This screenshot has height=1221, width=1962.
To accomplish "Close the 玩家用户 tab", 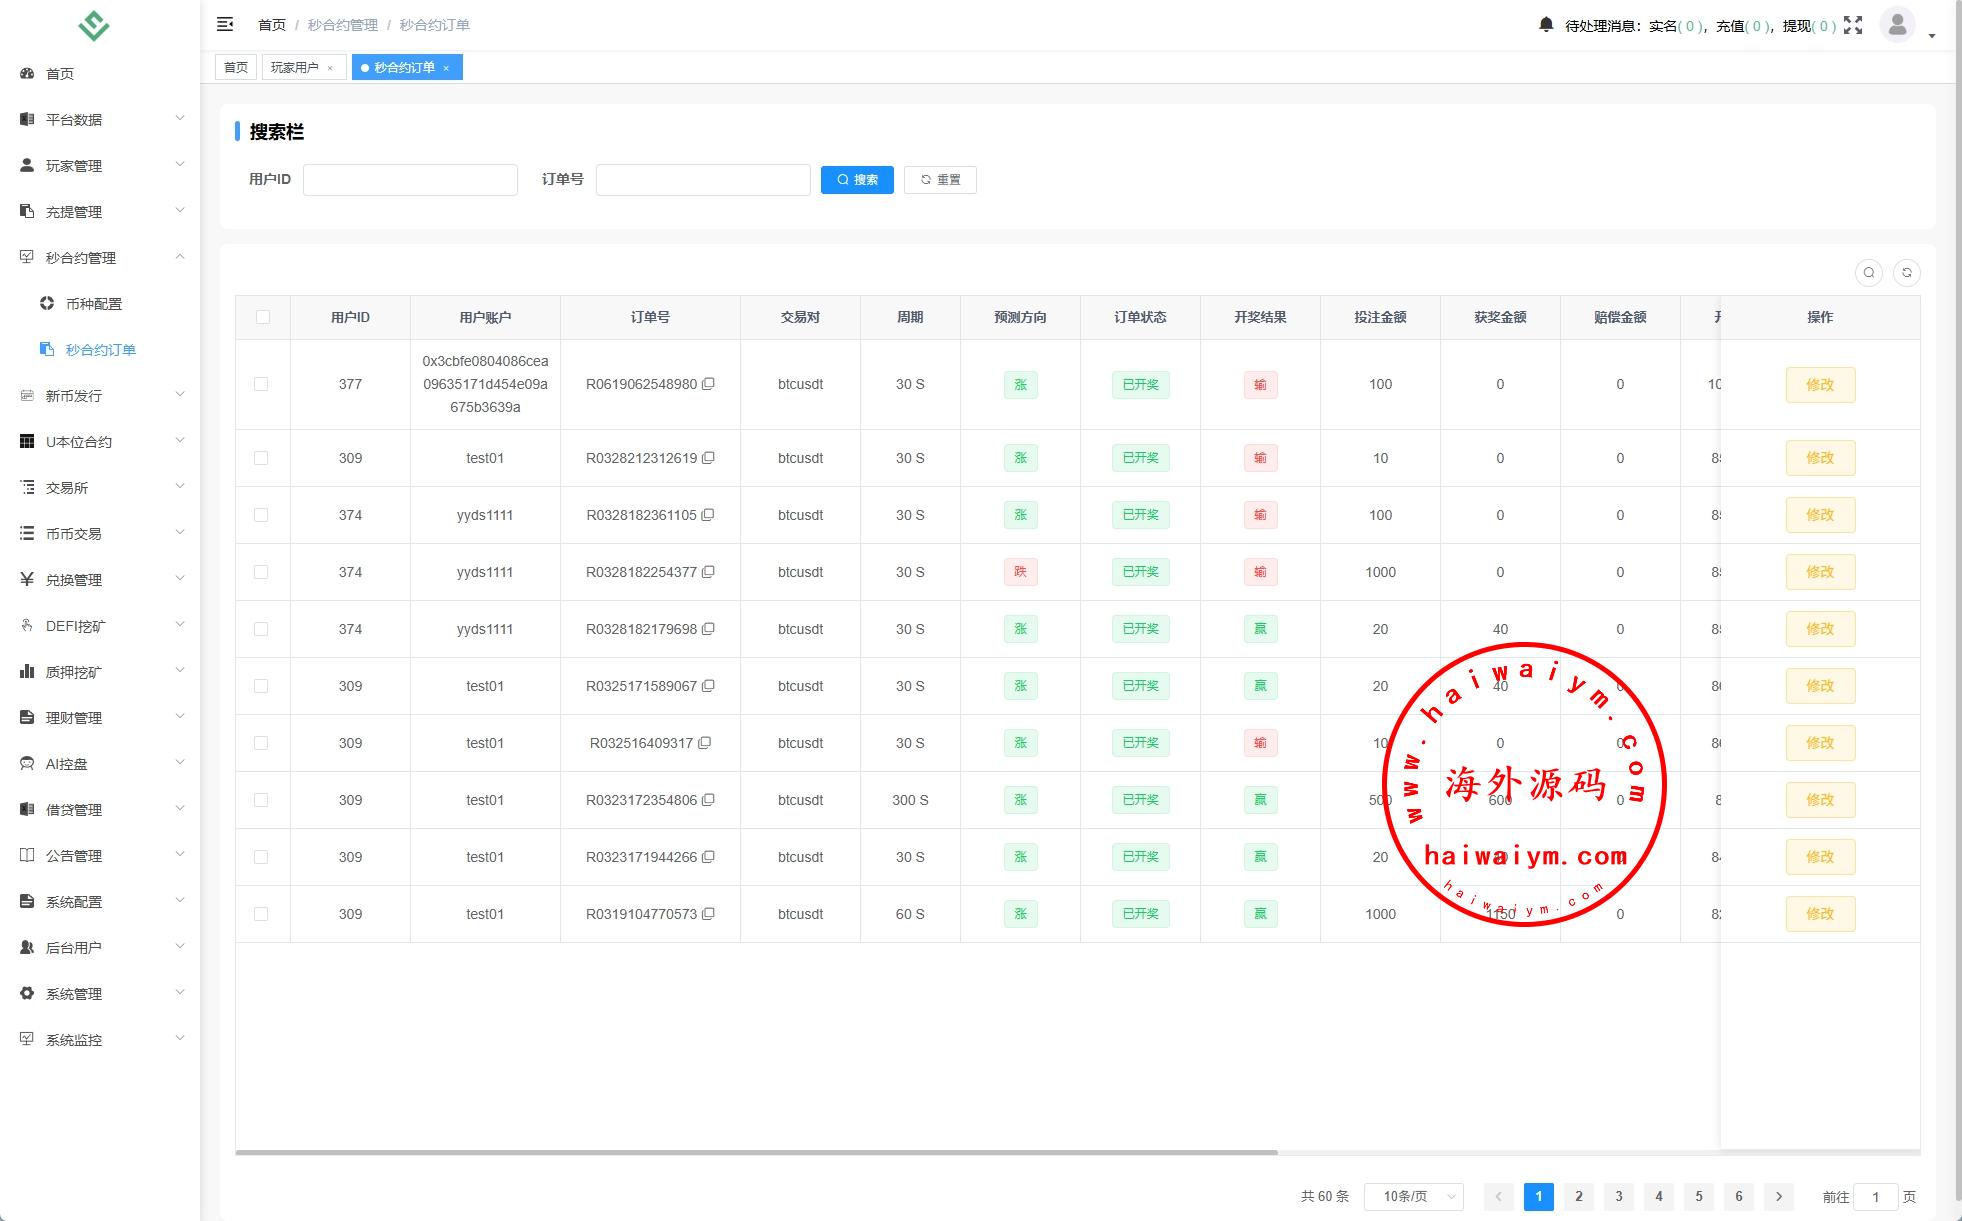I will click(x=330, y=68).
